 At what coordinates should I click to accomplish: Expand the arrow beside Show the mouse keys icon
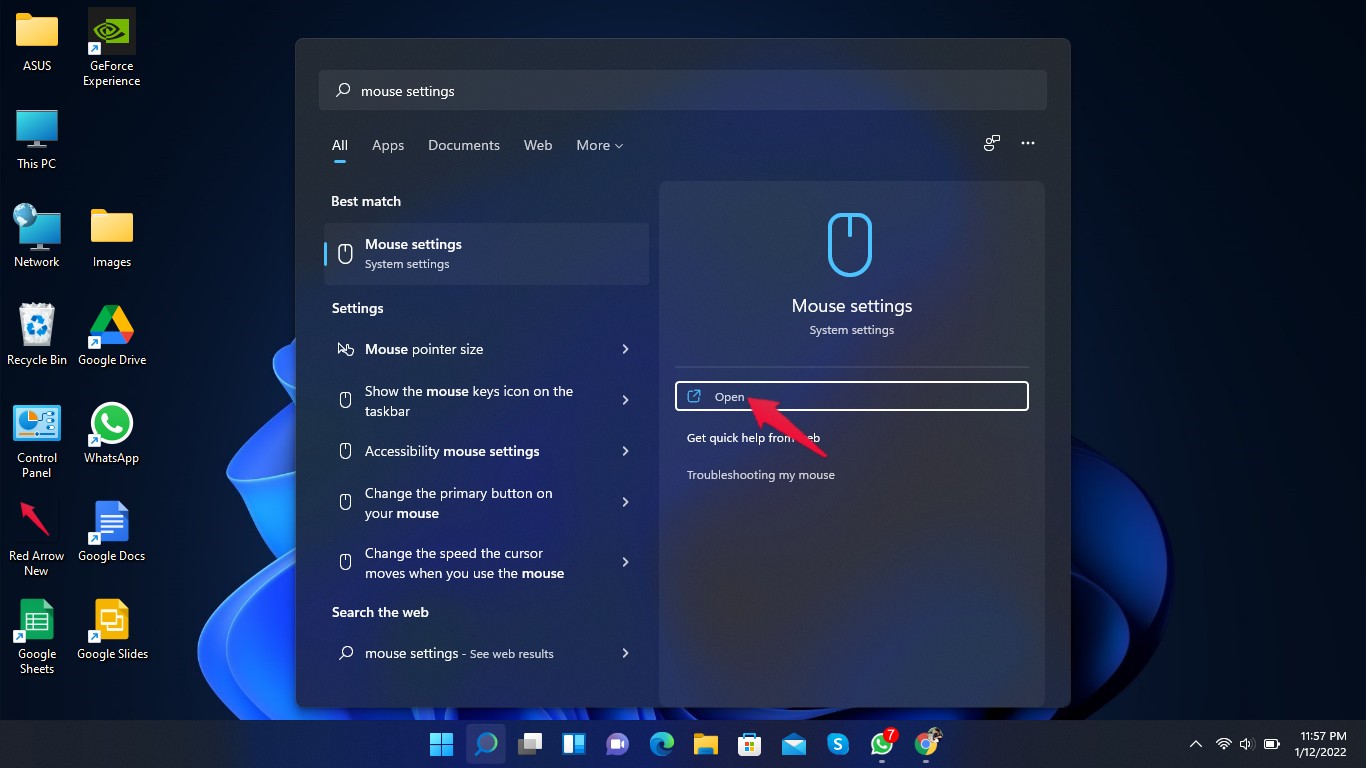coord(625,400)
